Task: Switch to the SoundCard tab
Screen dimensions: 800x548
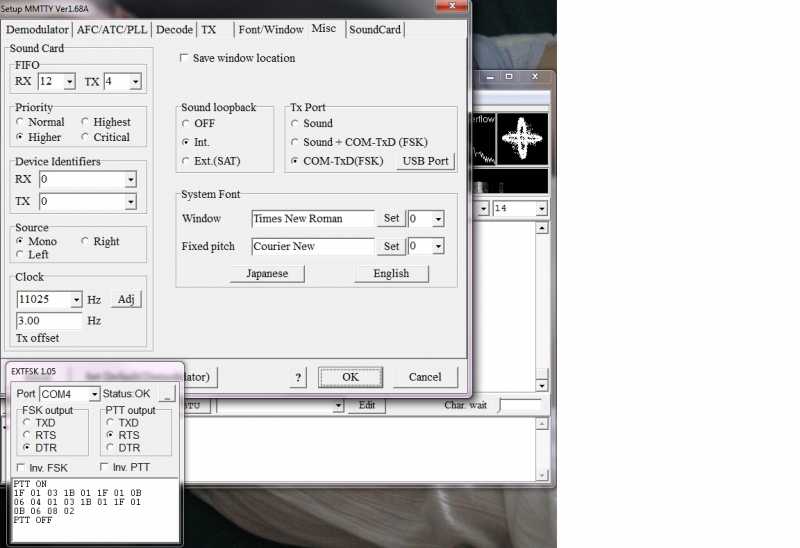Action: coord(375,30)
